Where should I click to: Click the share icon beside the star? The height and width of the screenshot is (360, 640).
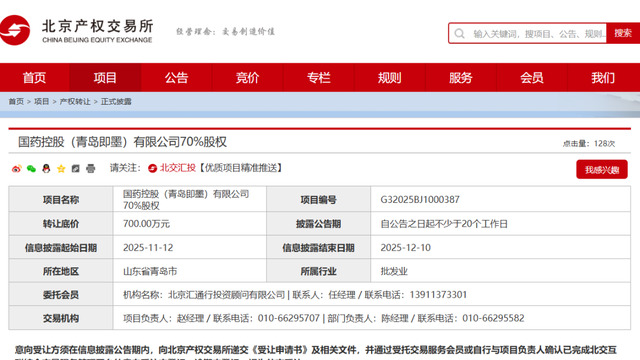(x=76, y=169)
